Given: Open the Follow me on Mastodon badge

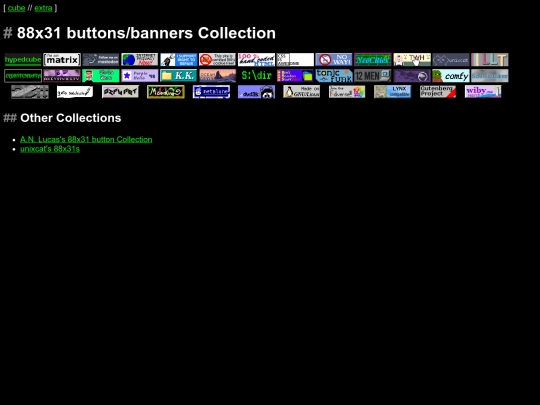Looking at the screenshot, I should point(101,60).
